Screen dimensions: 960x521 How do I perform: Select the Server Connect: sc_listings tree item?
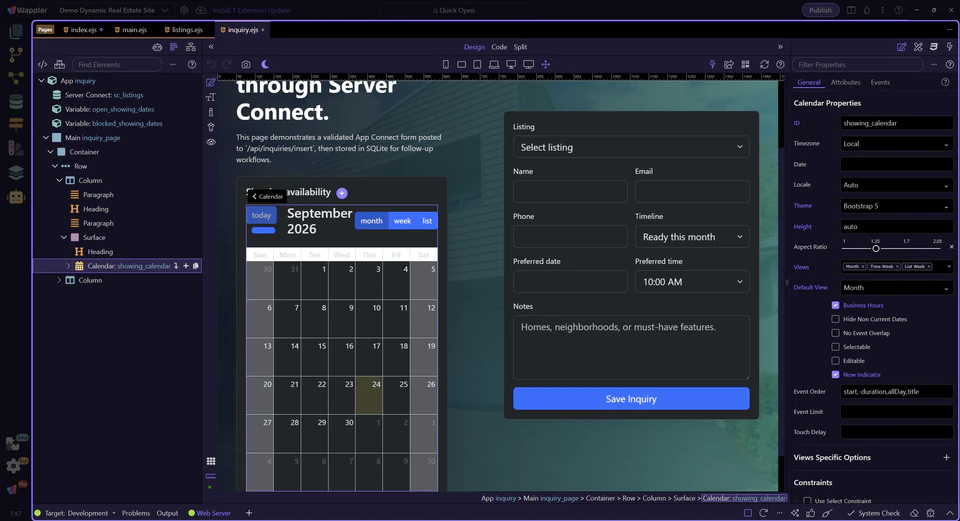pos(103,95)
